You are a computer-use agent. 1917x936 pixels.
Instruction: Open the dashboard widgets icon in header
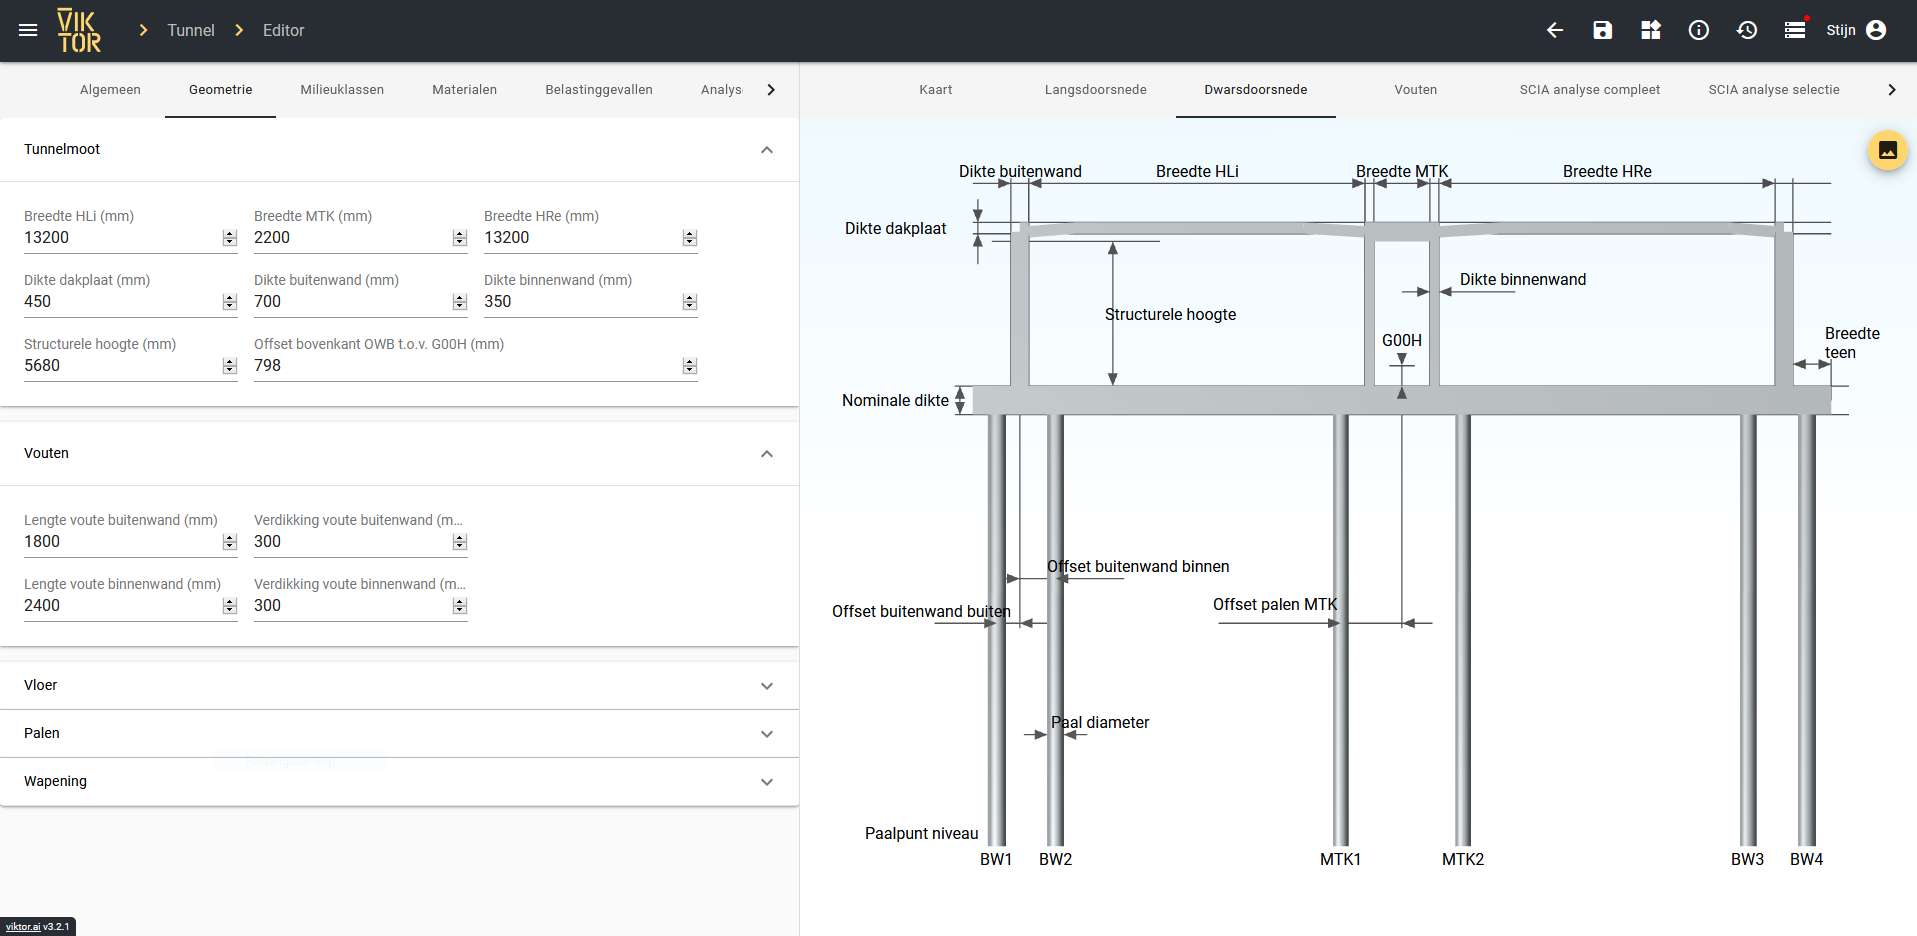pyautogui.click(x=1650, y=30)
